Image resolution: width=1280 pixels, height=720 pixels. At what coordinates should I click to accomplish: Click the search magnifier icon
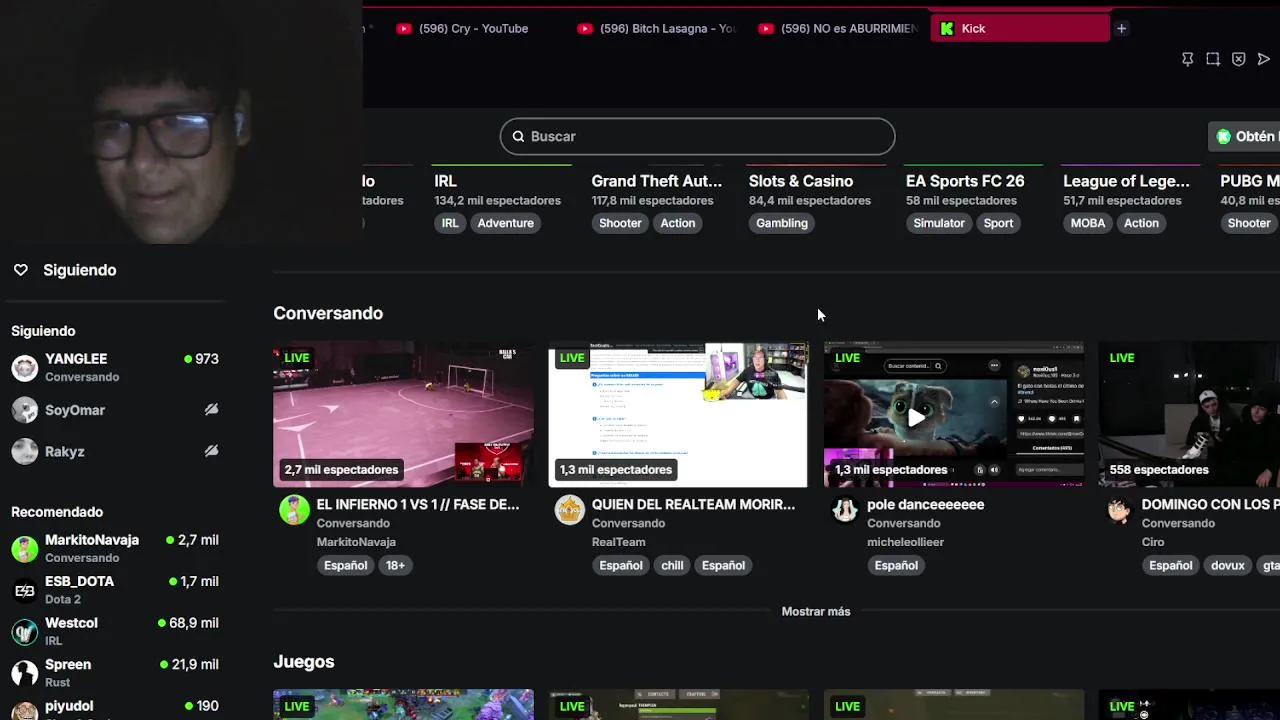click(x=518, y=136)
